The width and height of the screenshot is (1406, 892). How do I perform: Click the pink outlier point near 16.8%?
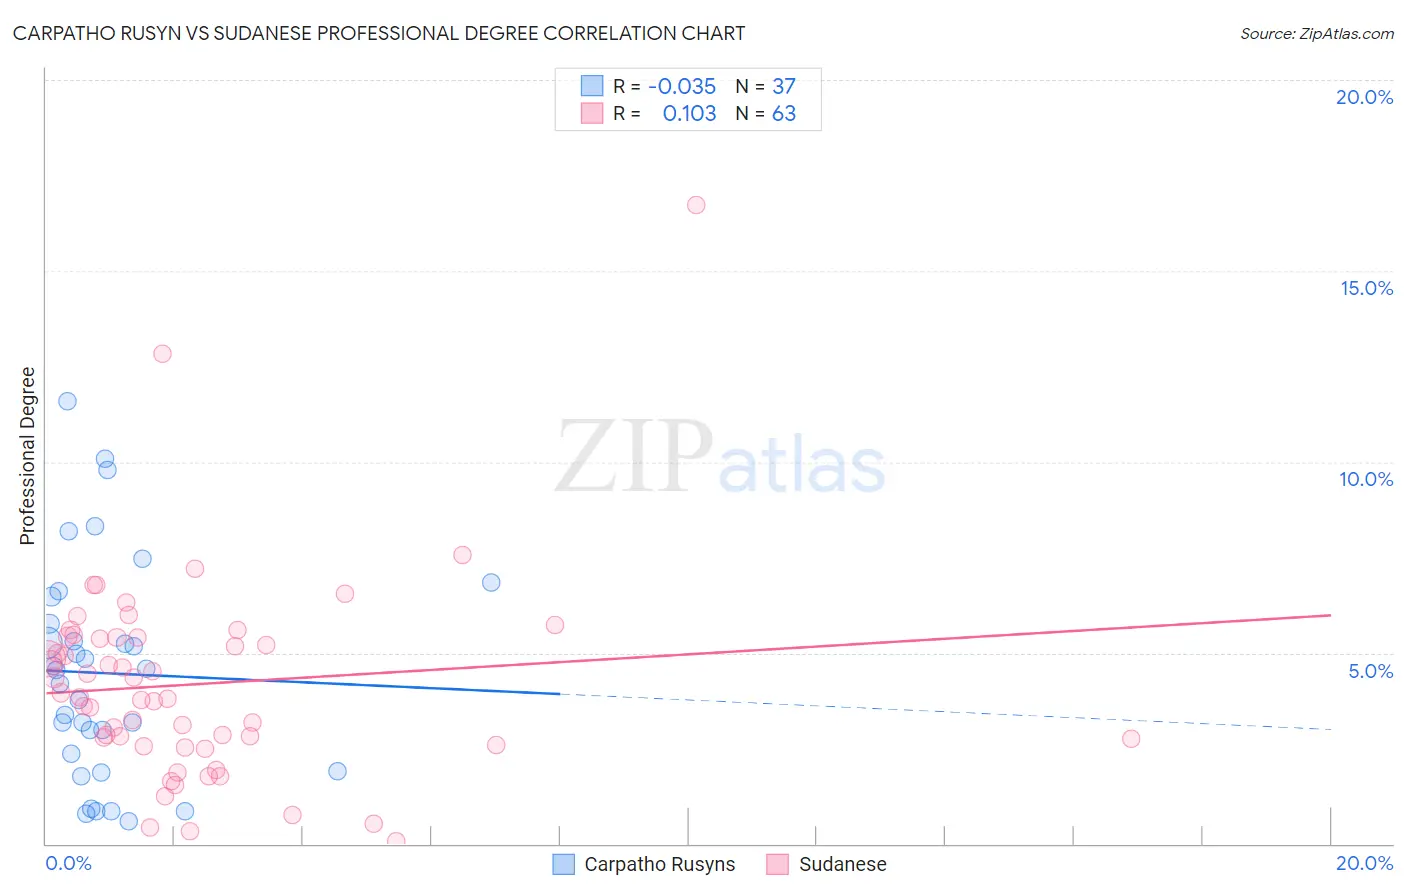696,205
